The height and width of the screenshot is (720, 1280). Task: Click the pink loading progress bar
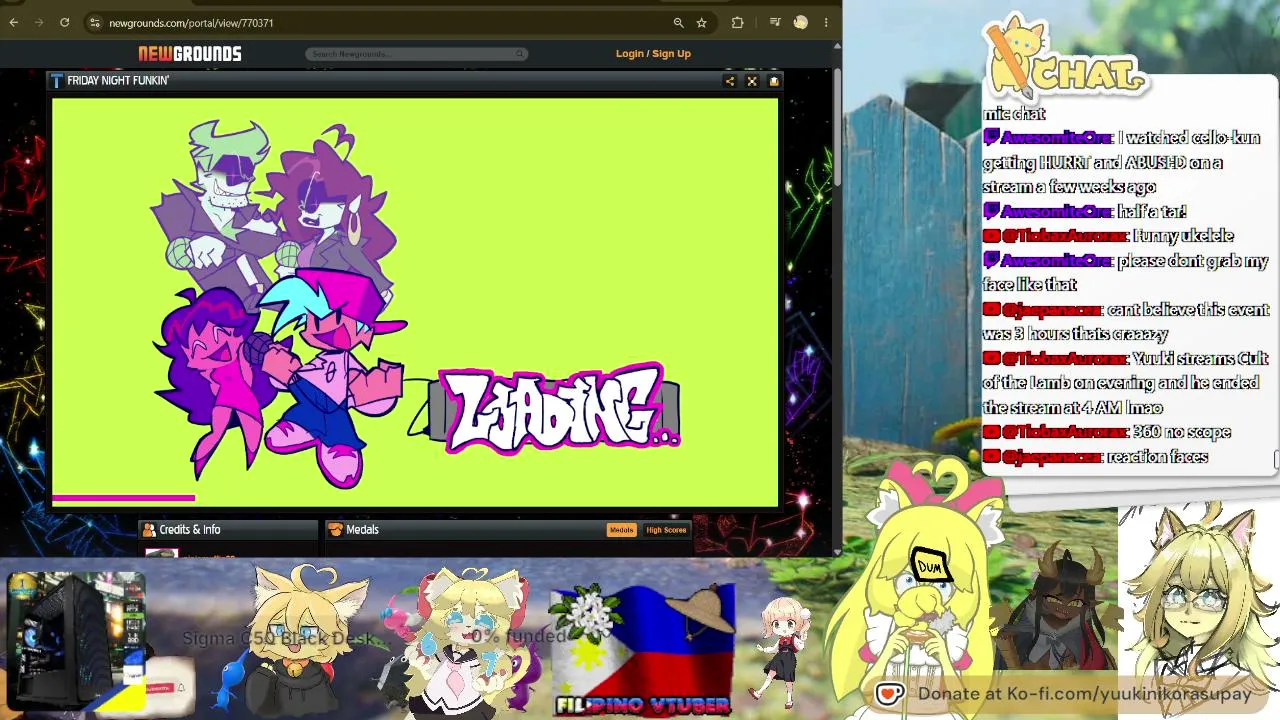coord(123,498)
